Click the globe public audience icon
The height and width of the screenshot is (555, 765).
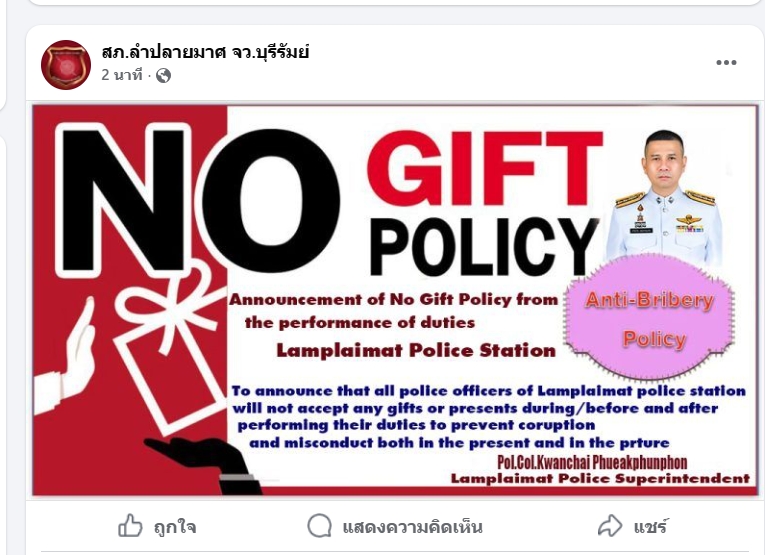(163, 76)
